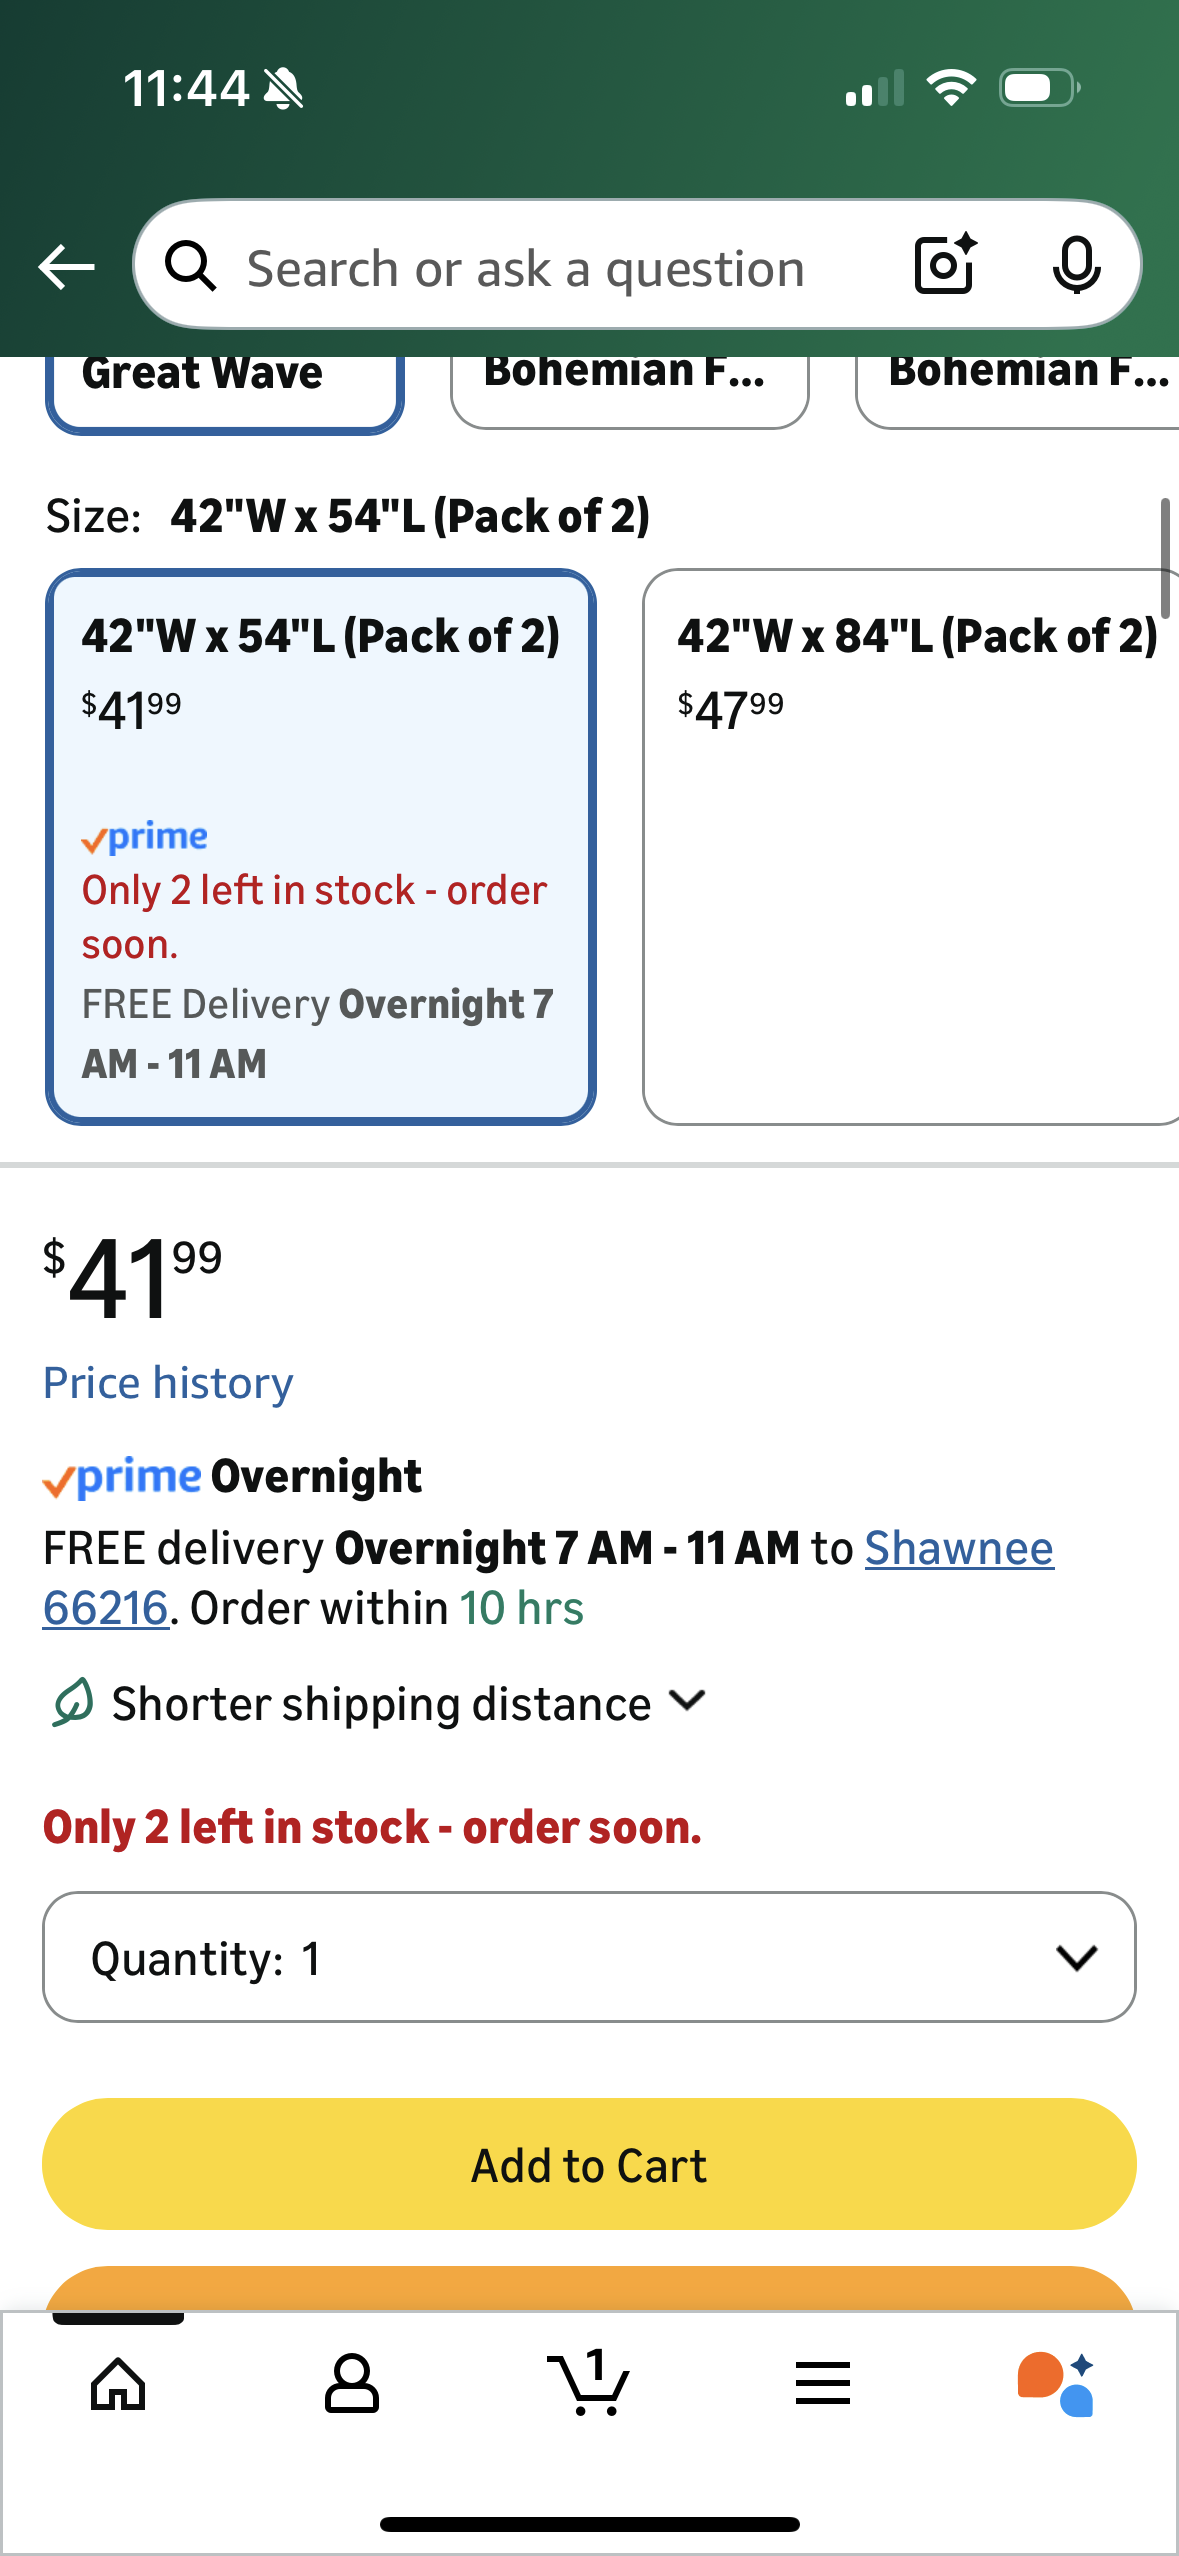Open the hamburger menu icon
Screen dimensions: 1179x2556
[x=823, y=2384]
